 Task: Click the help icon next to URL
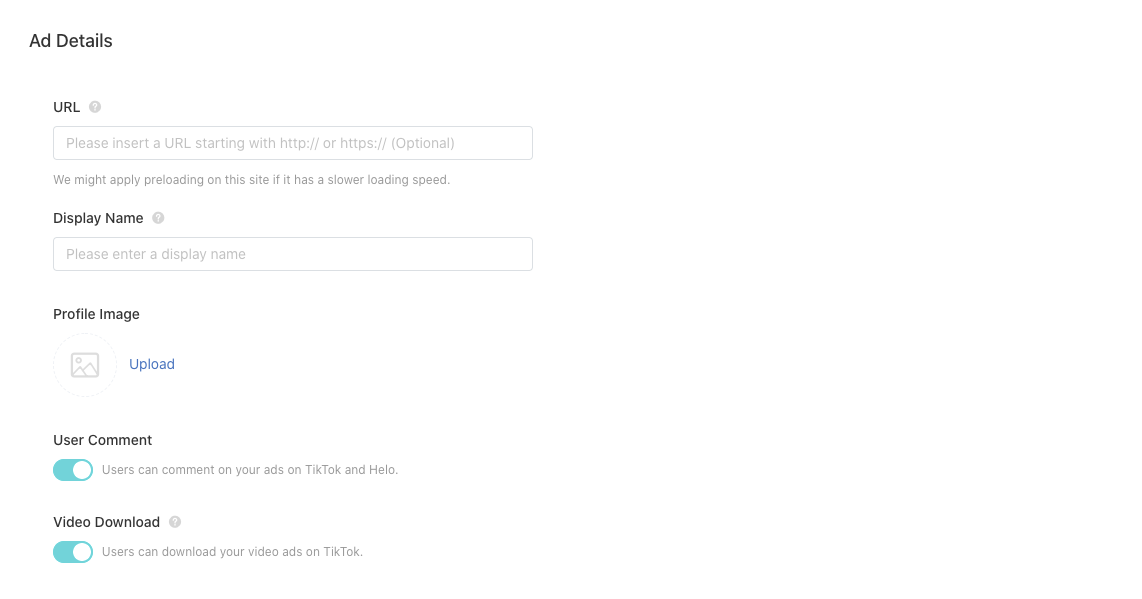(95, 107)
